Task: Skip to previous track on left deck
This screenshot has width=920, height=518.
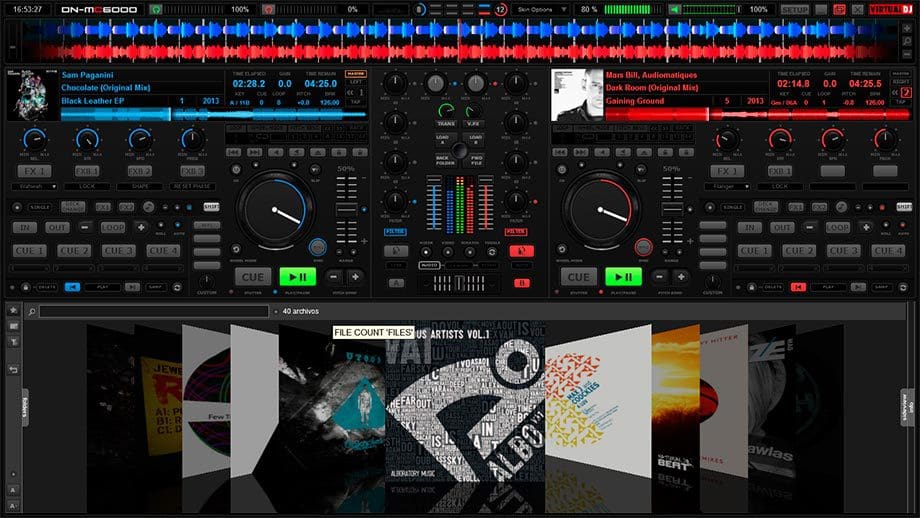Action: (234, 152)
